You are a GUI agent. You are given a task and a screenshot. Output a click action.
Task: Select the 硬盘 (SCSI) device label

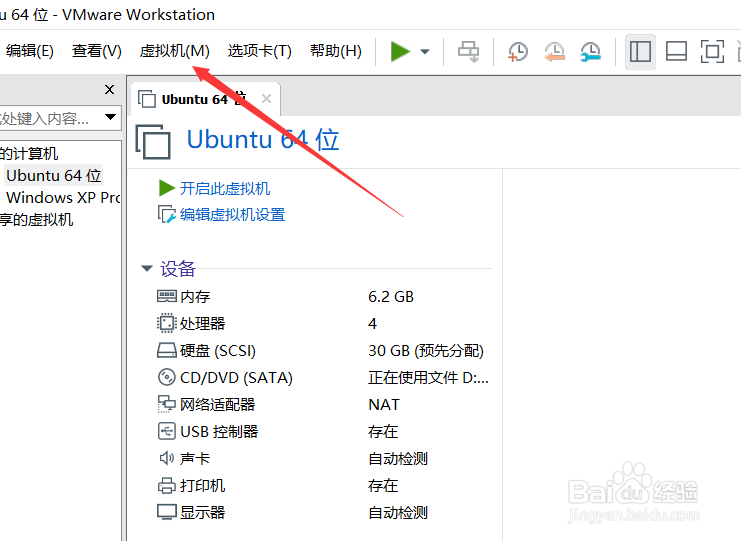218,351
